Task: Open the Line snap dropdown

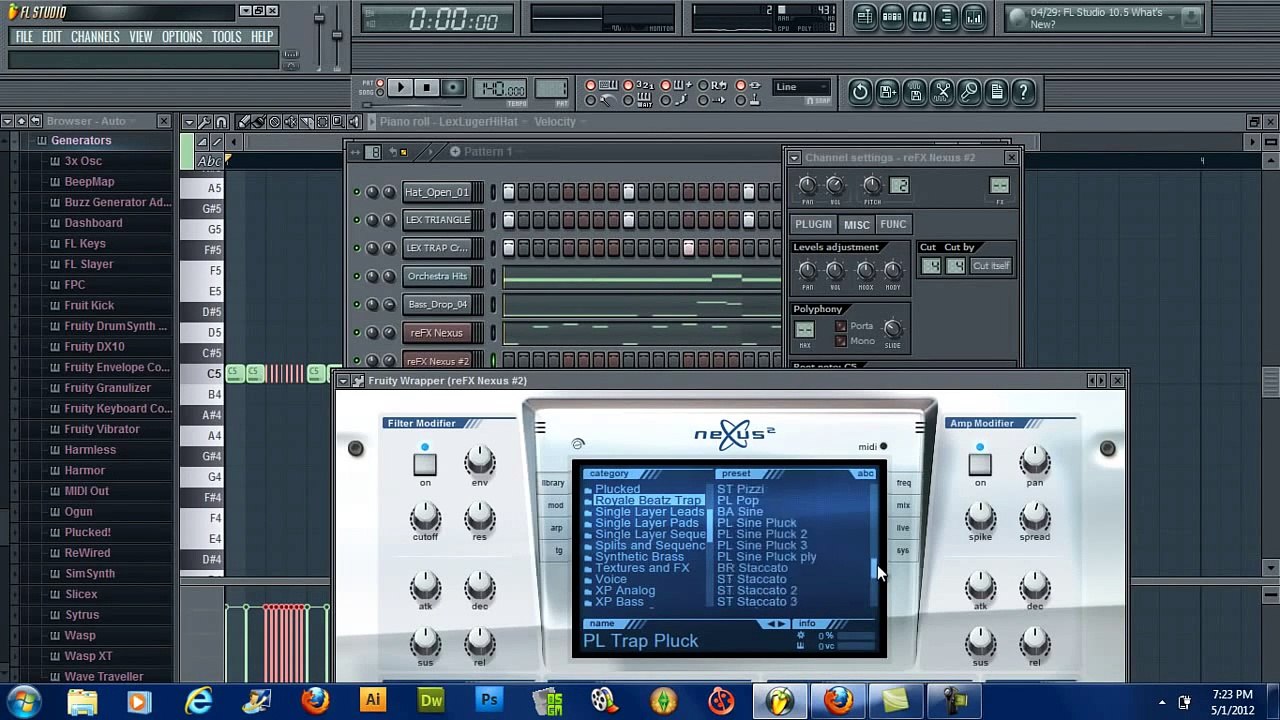Action: (x=802, y=87)
